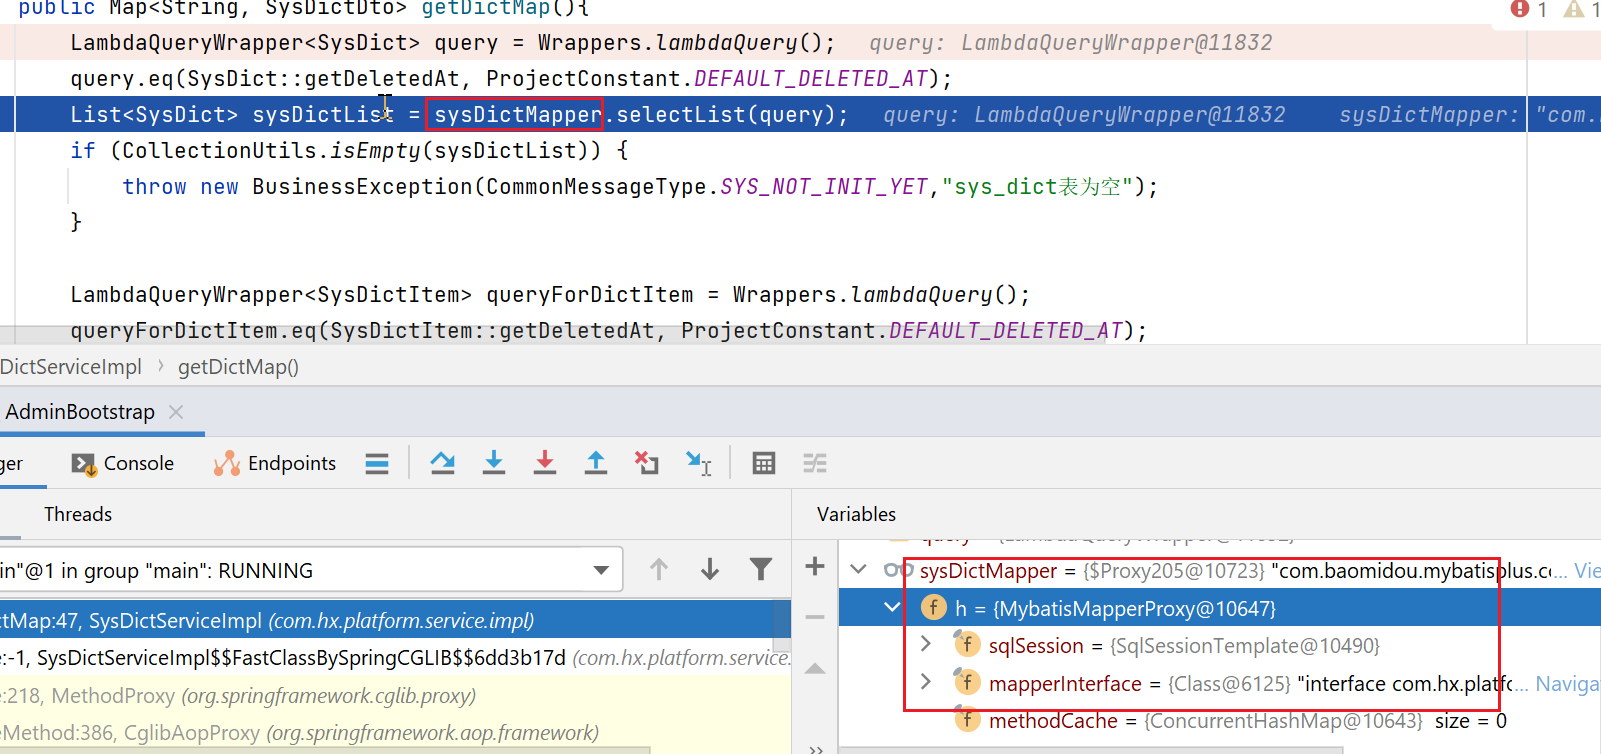
Task: Add a new watch with plus icon
Action: tap(815, 566)
